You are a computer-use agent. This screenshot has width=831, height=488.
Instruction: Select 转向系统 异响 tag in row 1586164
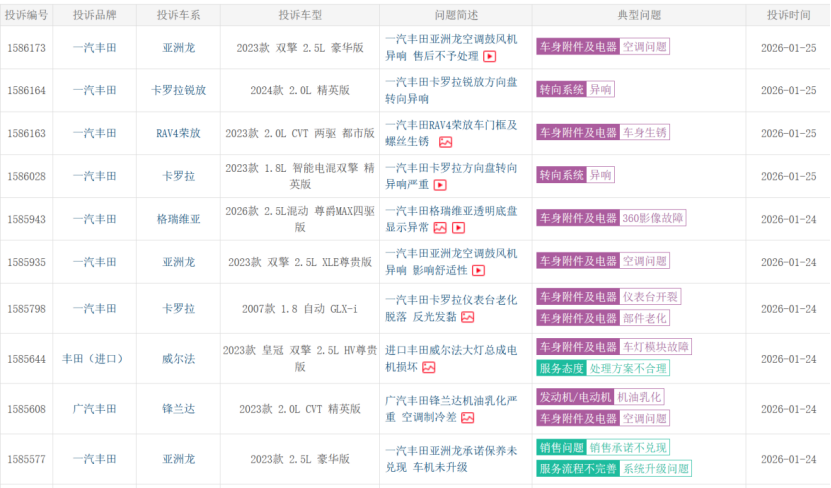coord(575,90)
